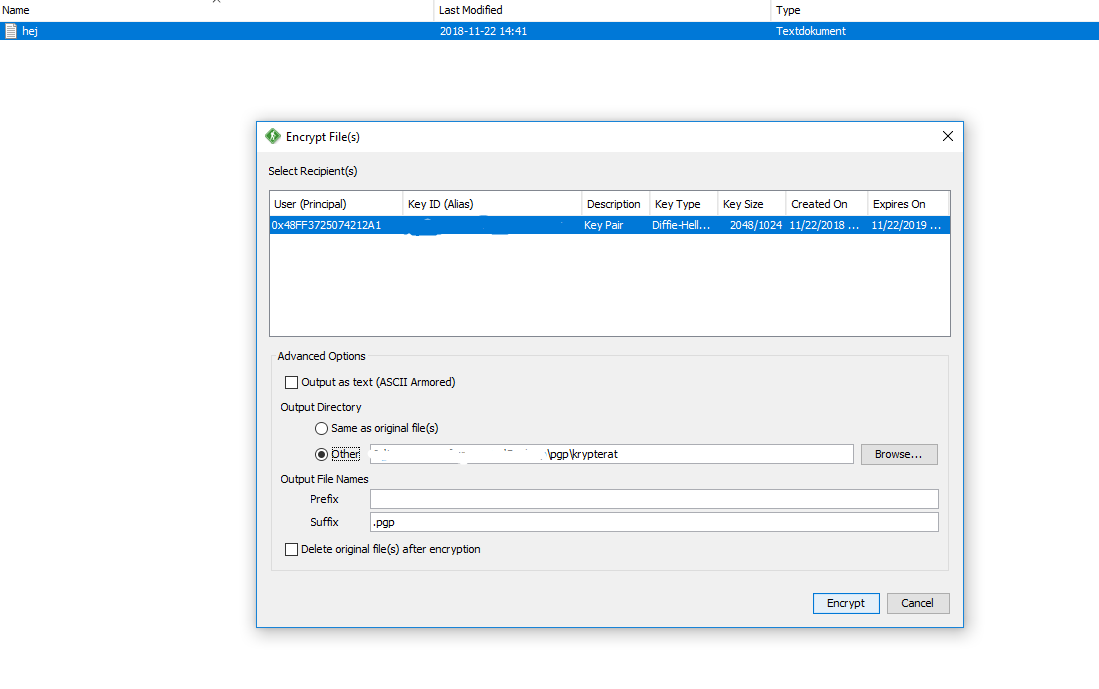Click the Key Type column header

coord(683,204)
